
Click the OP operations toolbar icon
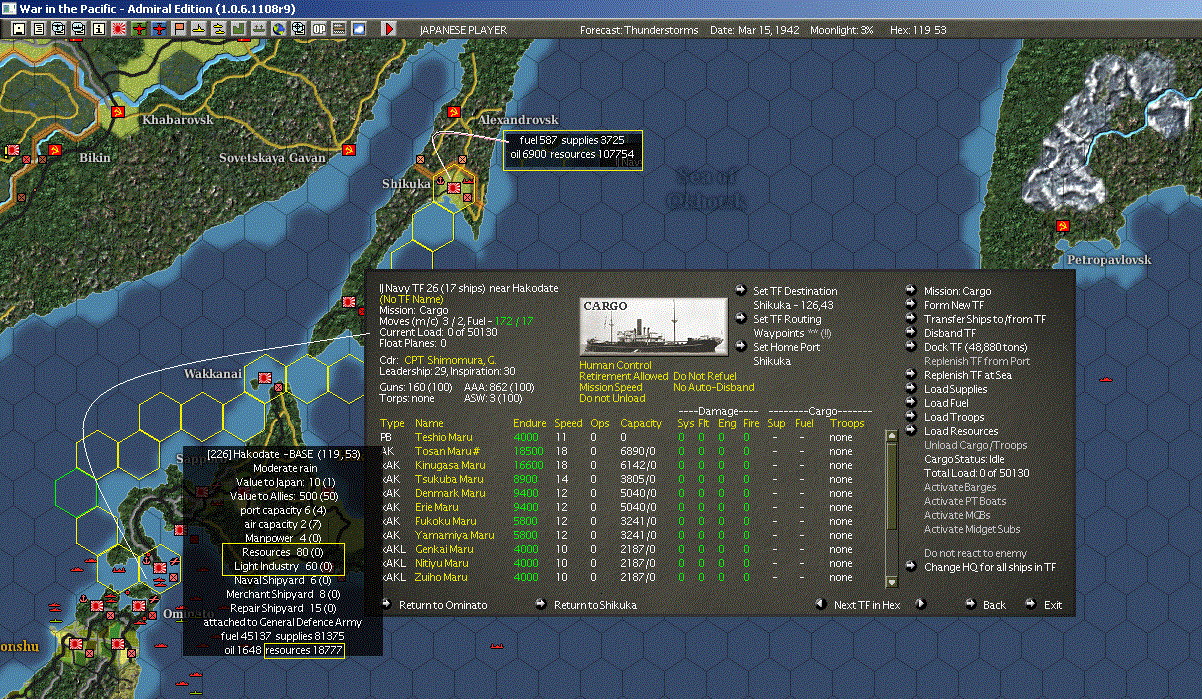[x=319, y=29]
